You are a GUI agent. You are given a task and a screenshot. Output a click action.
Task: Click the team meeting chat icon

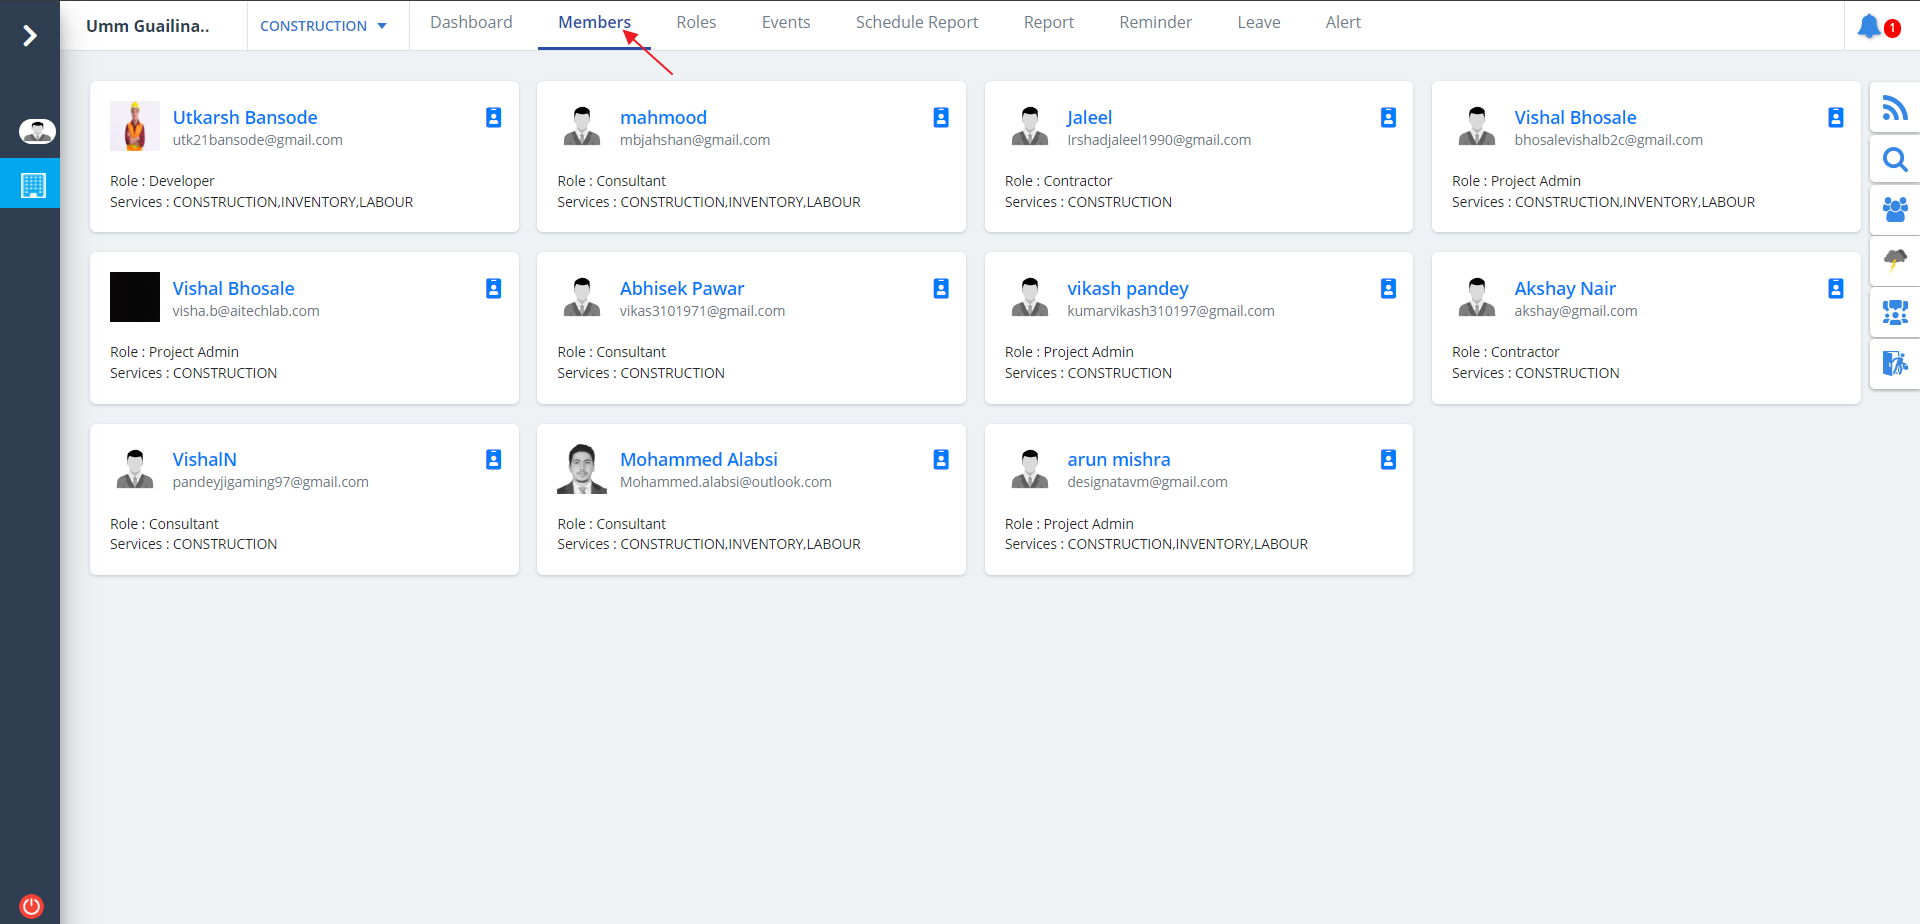click(x=1894, y=312)
